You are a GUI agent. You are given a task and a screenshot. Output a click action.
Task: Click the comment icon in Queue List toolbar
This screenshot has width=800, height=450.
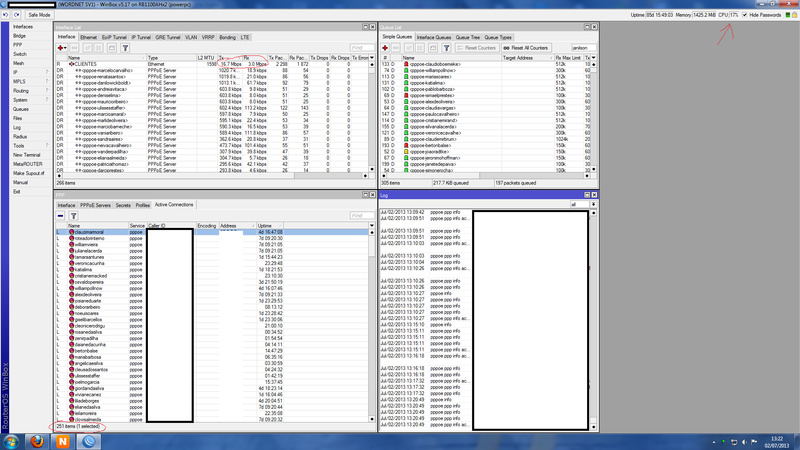tap(433, 48)
